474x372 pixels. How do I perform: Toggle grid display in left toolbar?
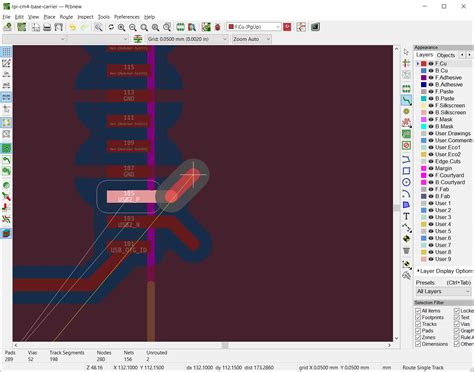pos(6,52)
